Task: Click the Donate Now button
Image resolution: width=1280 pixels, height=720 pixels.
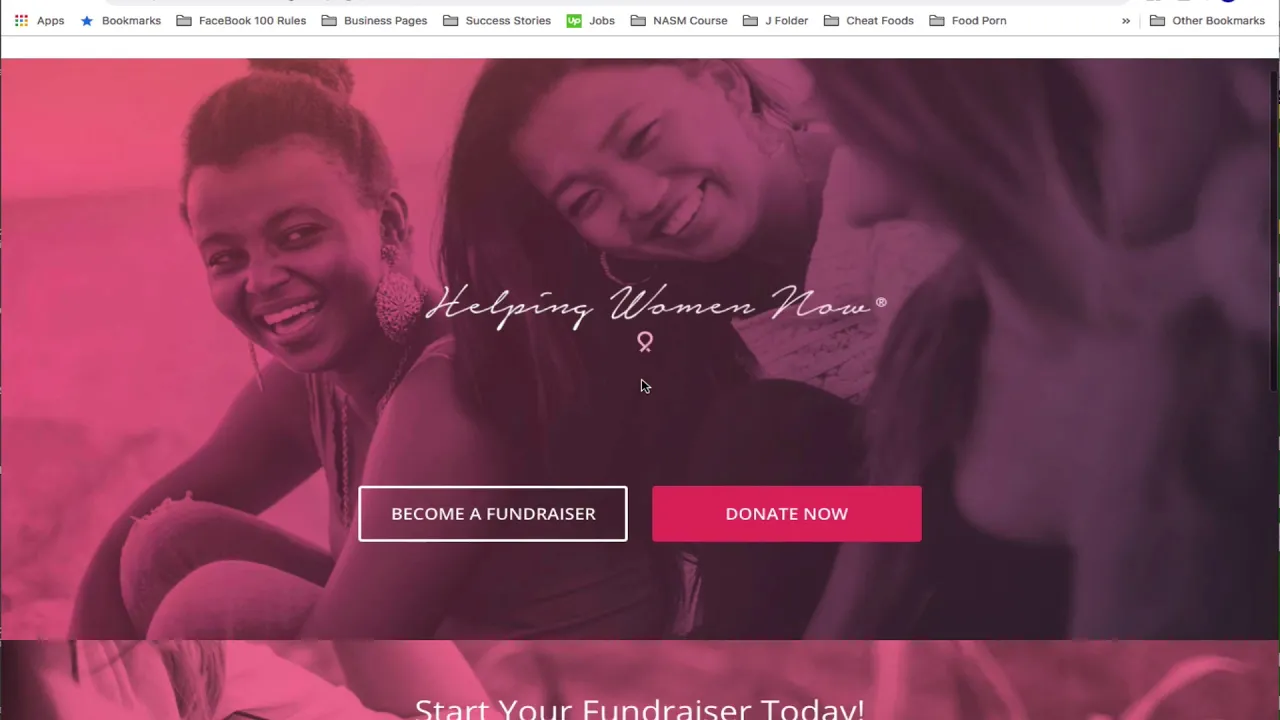Action: tap(787, 514)
